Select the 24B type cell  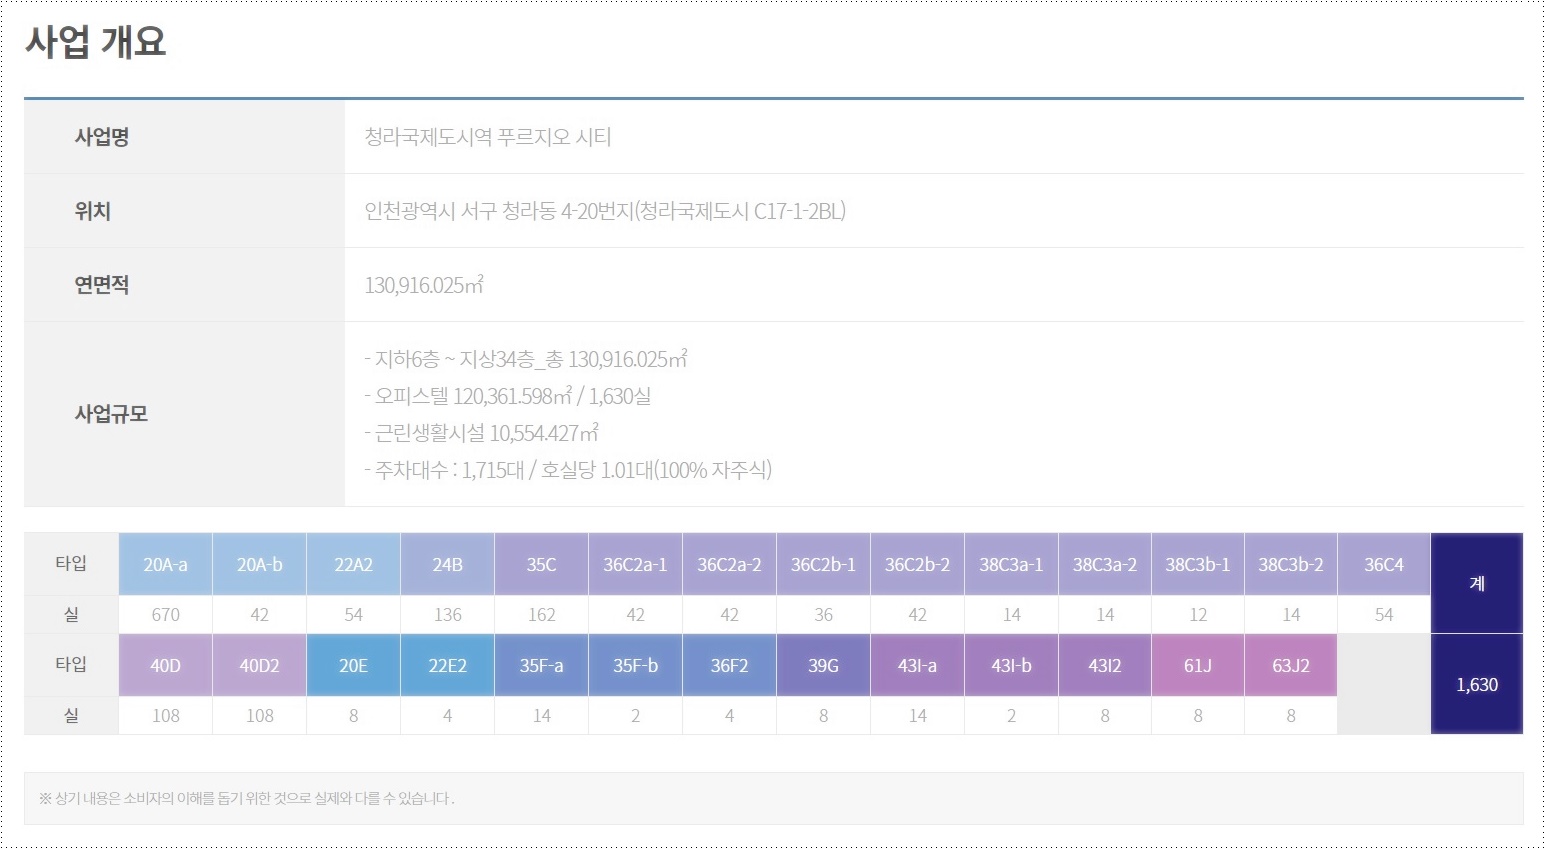point(448,565)
